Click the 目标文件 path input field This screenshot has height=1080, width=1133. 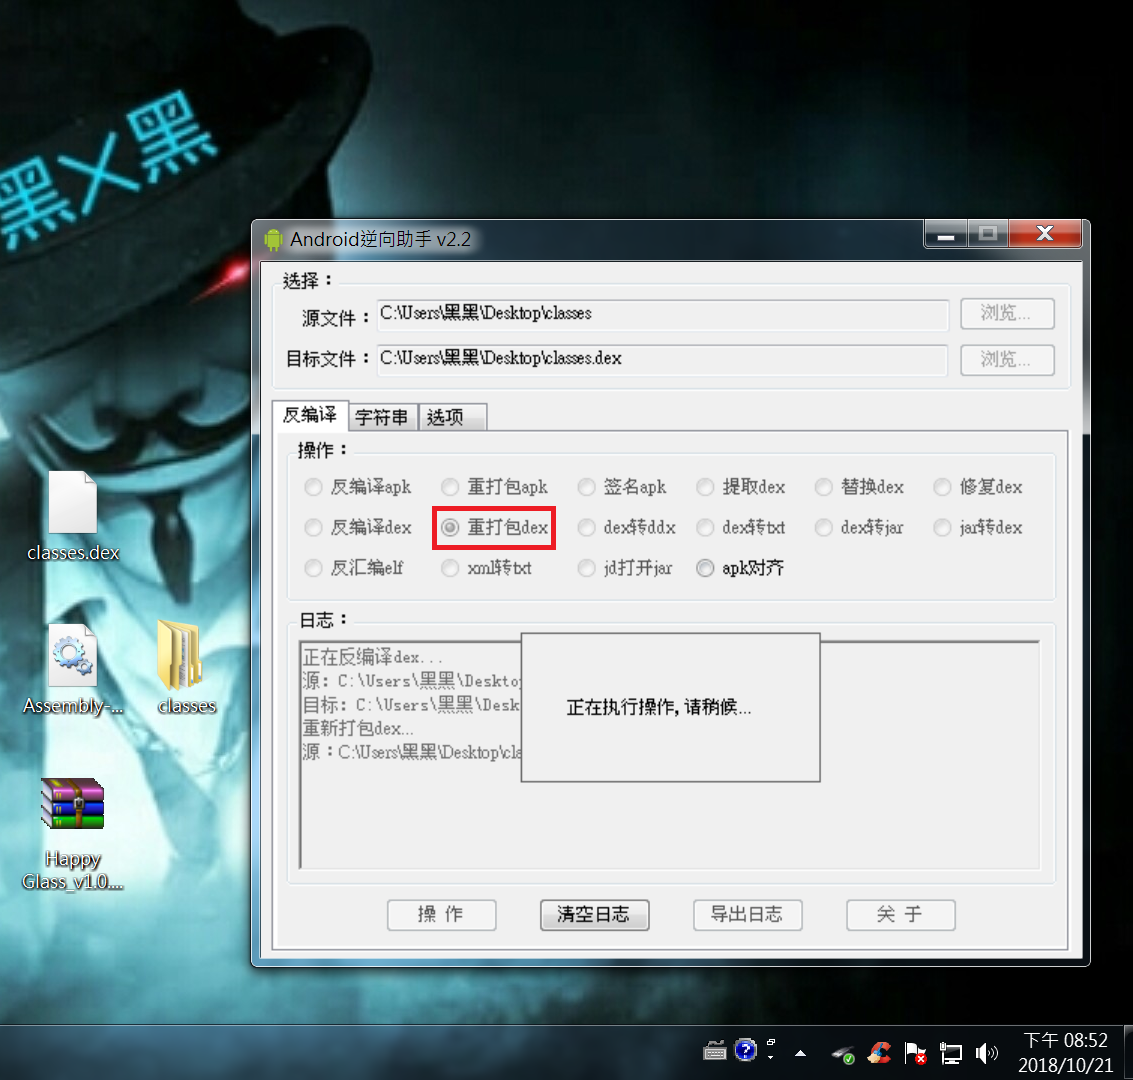[x=663, y=359]
